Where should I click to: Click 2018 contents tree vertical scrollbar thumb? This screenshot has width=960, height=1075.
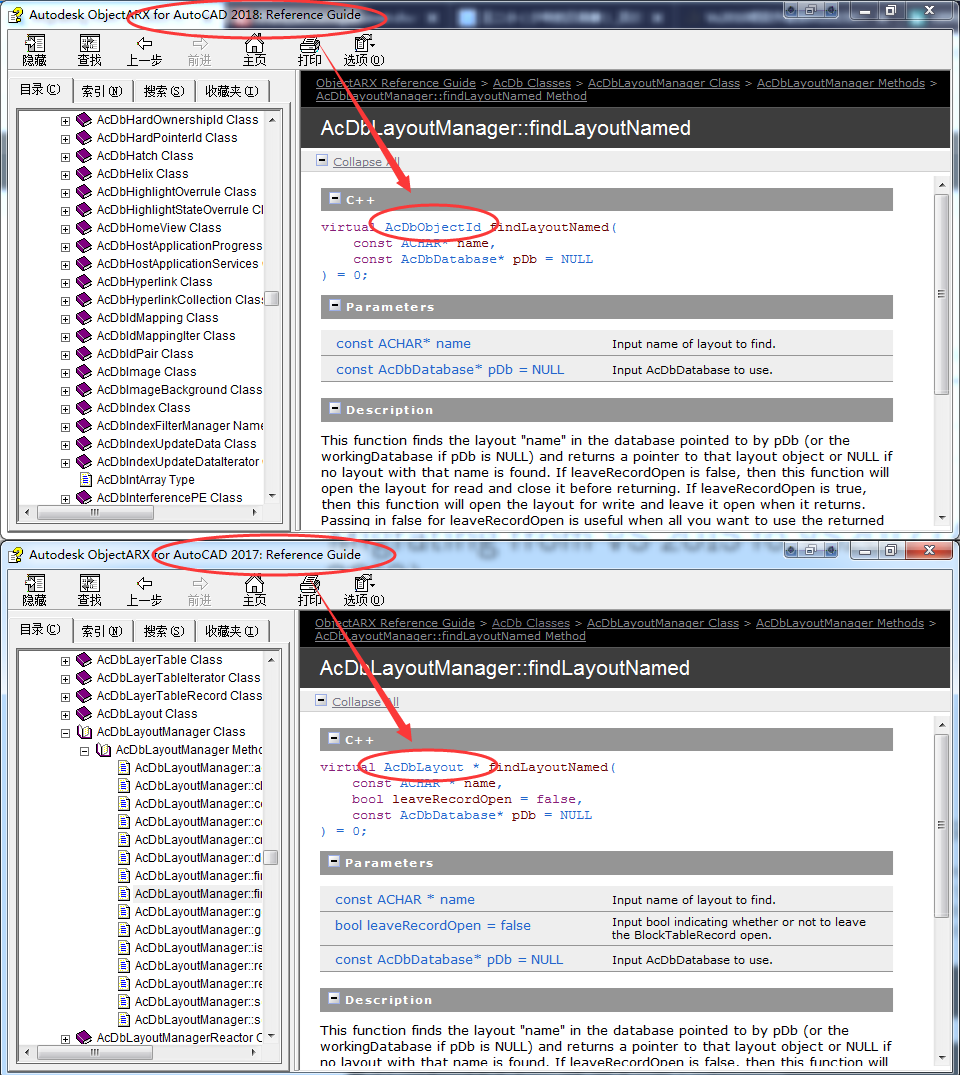[x=272, y=299]
